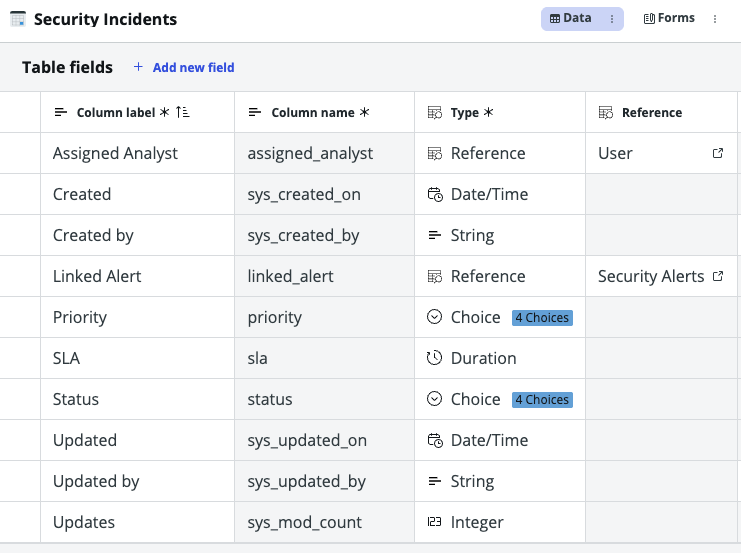This screenshot has width=741, height=553.
Task: Click the Table fields heading
Action: [68, 67]
